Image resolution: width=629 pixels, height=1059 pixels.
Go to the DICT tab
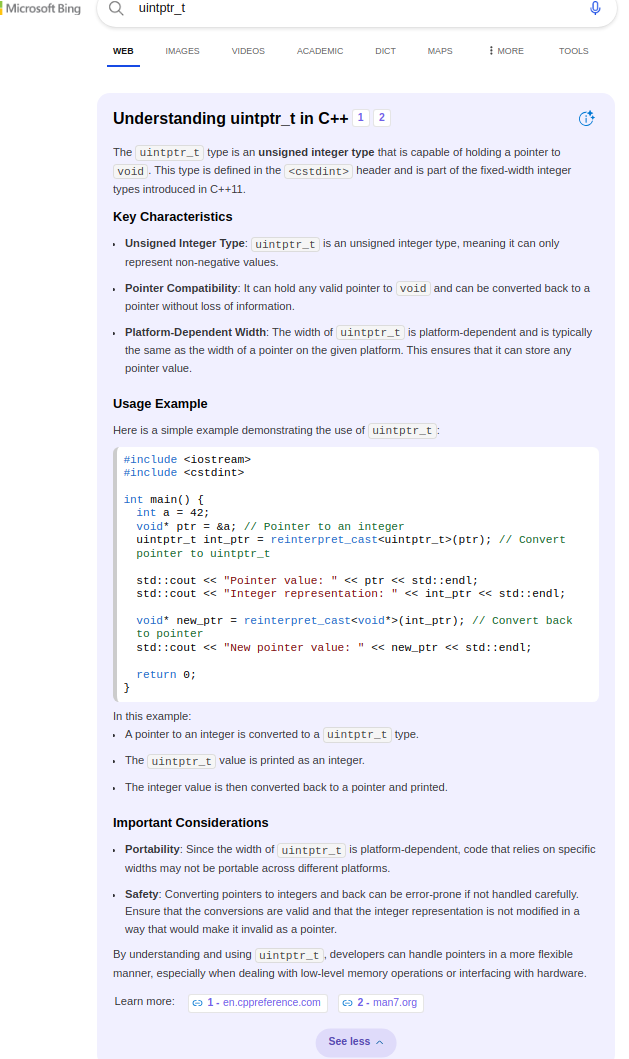[x=386, y=51]
